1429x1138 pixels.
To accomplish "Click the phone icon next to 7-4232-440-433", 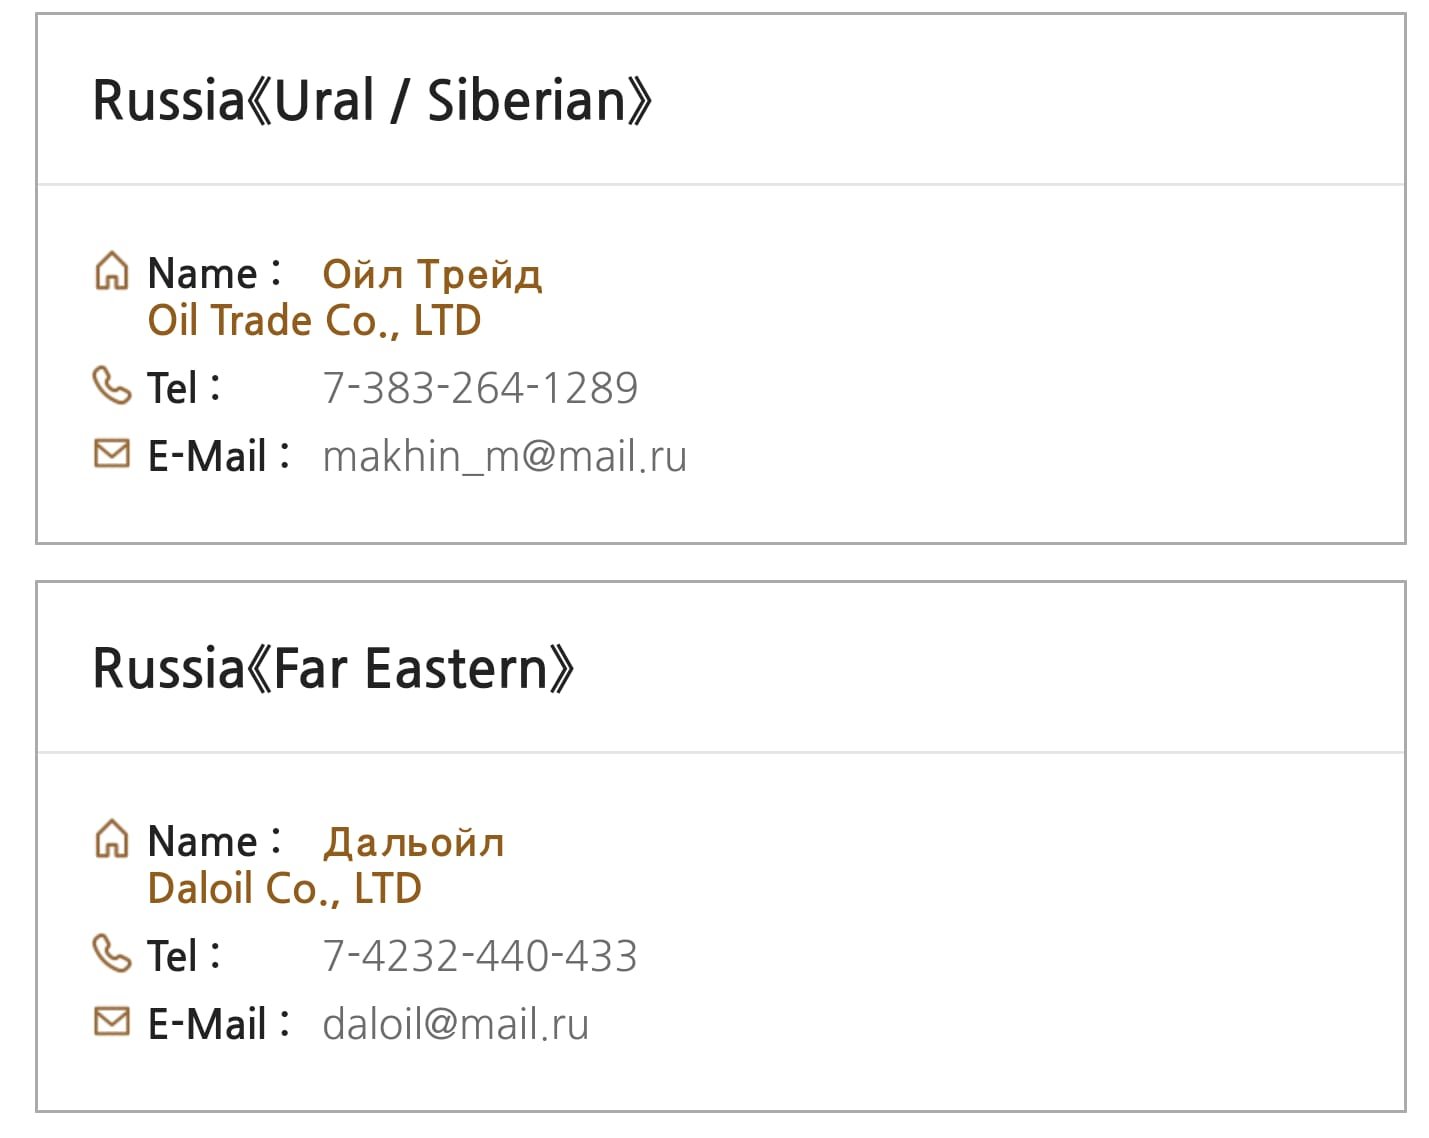I will [x=111, y=953].
